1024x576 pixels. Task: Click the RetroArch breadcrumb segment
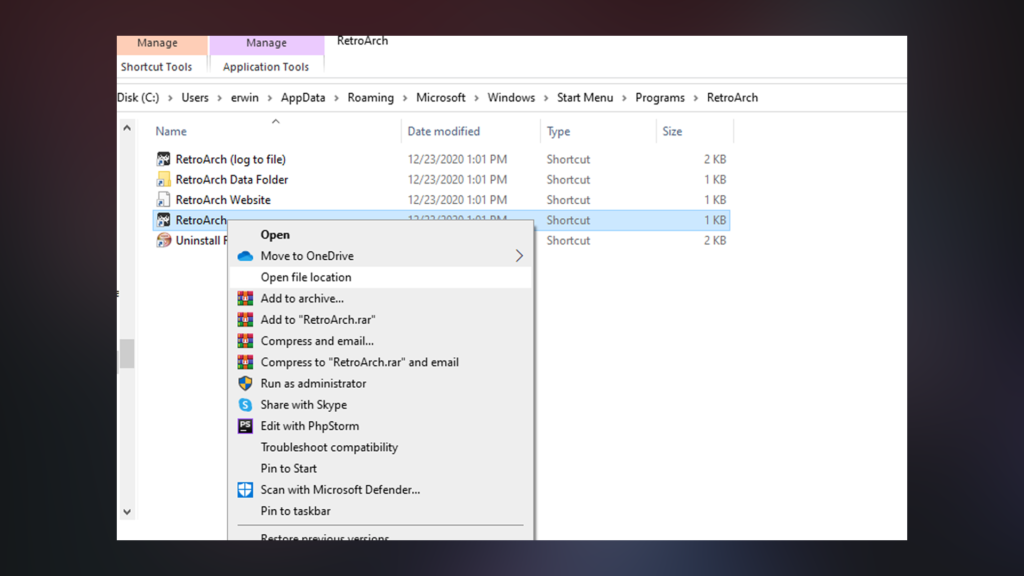click(733, 98)
